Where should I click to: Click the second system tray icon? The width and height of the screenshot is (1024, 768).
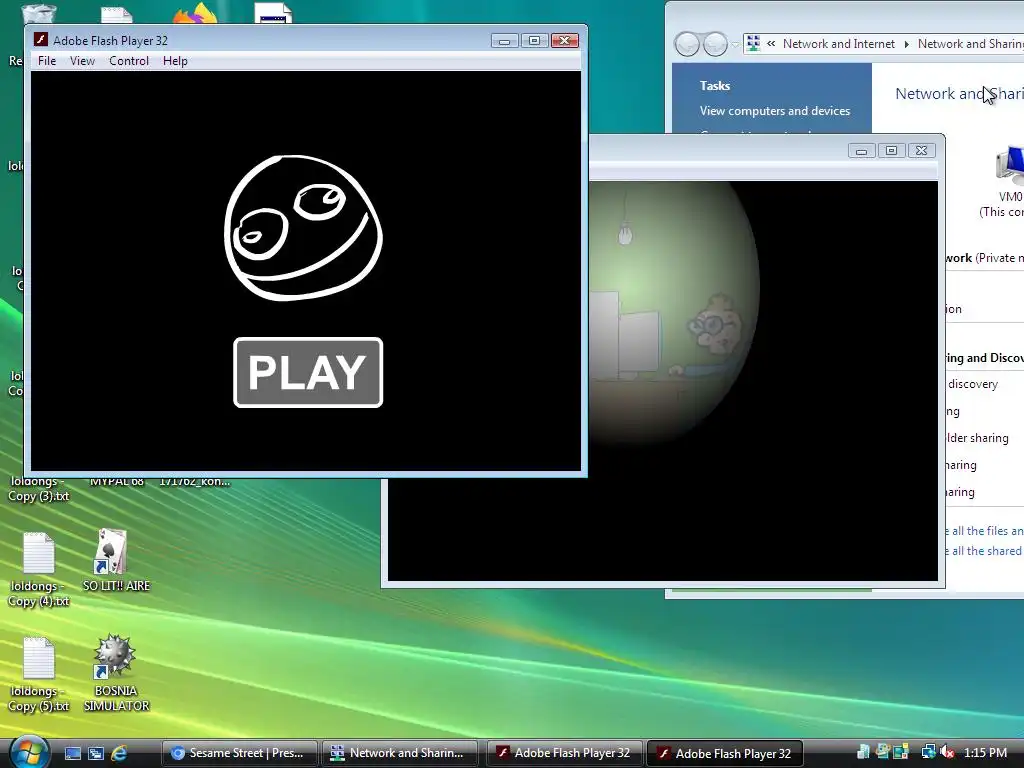[883, 752]
